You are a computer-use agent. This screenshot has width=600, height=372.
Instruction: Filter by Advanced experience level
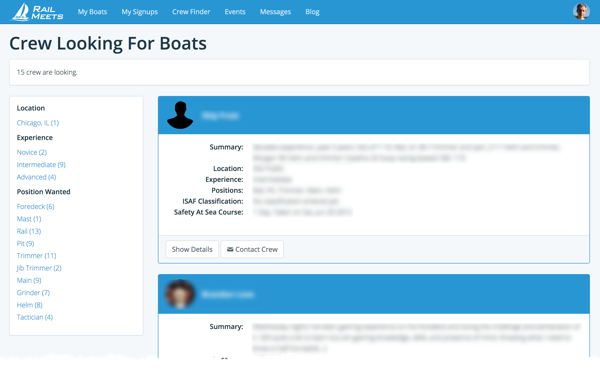coord(36,177)
